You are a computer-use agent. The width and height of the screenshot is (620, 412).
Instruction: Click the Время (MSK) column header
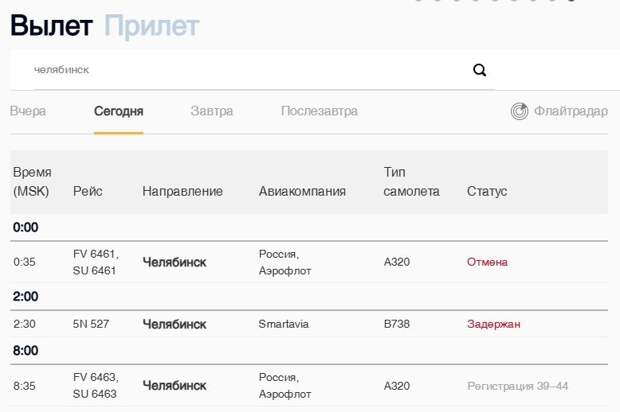click(32, 181)
